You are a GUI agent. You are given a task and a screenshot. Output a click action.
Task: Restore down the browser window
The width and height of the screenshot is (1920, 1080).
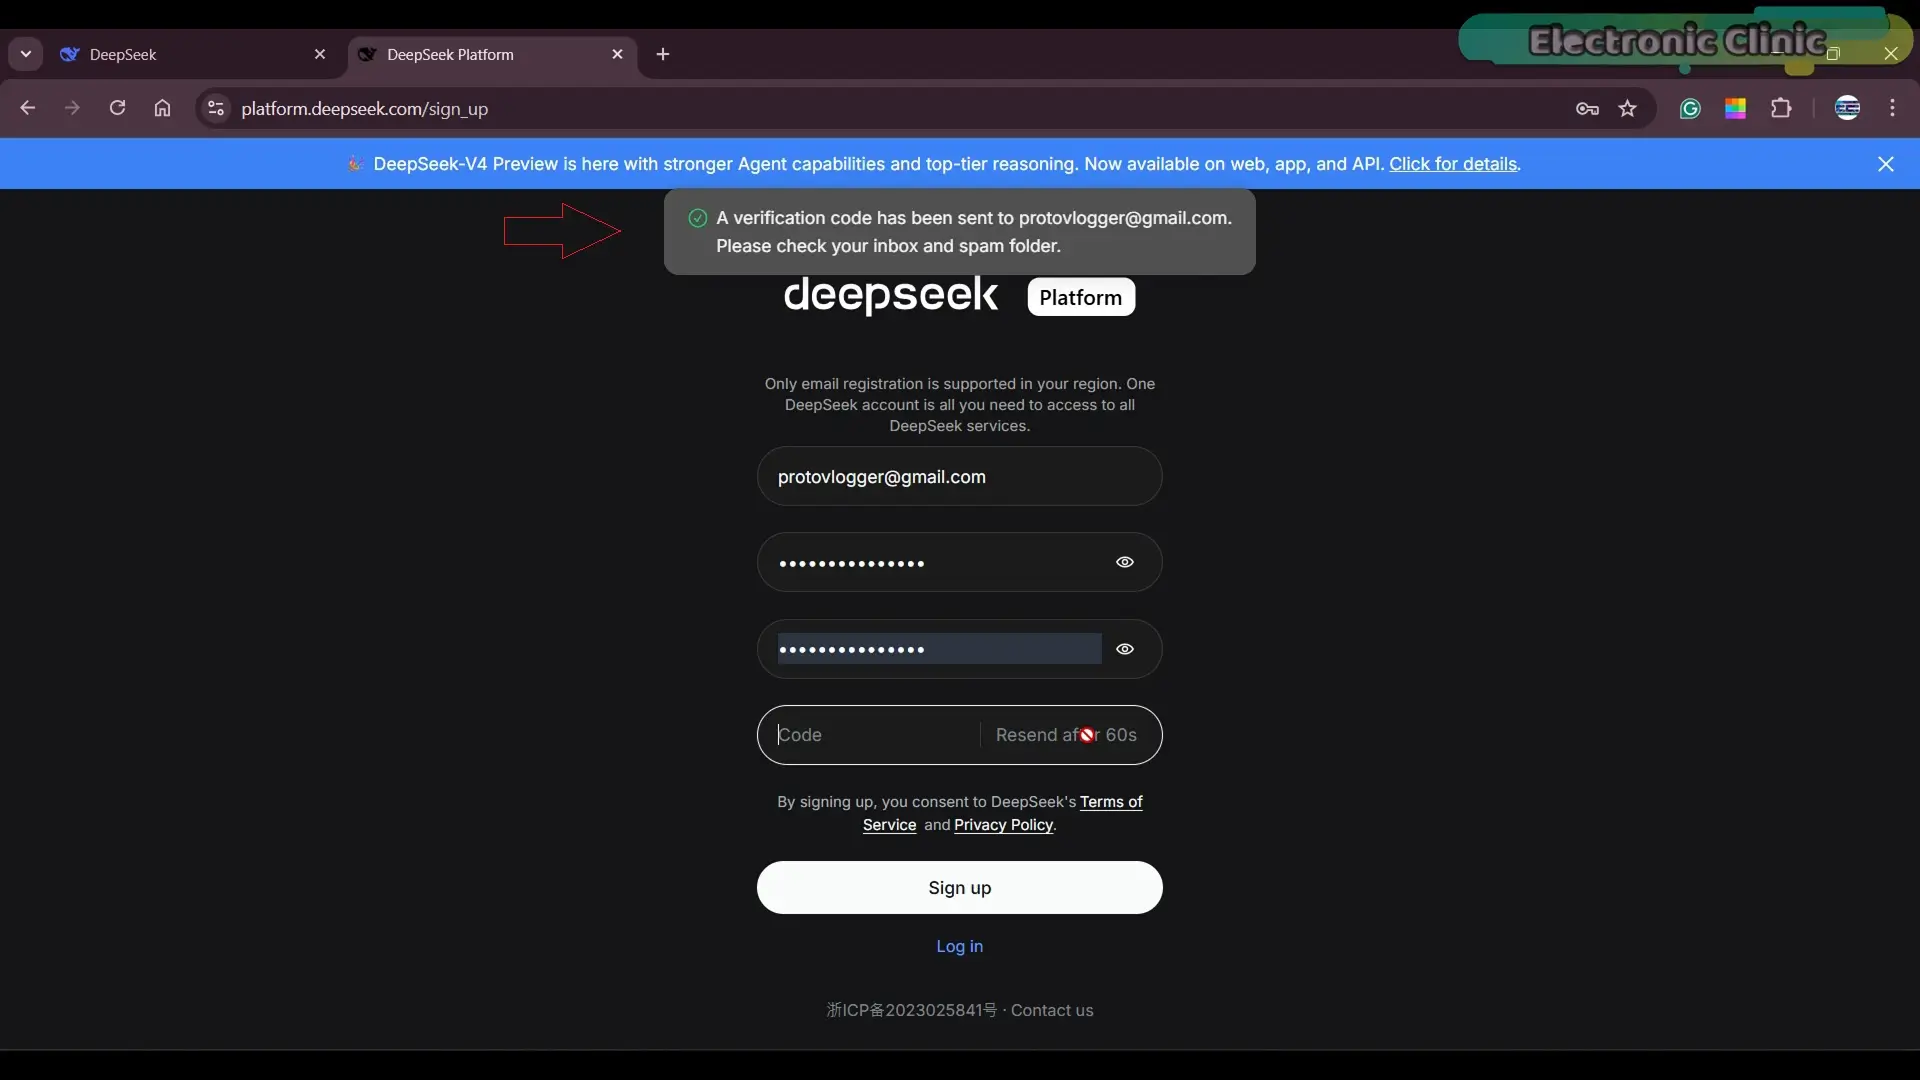tap(1833, 54)
